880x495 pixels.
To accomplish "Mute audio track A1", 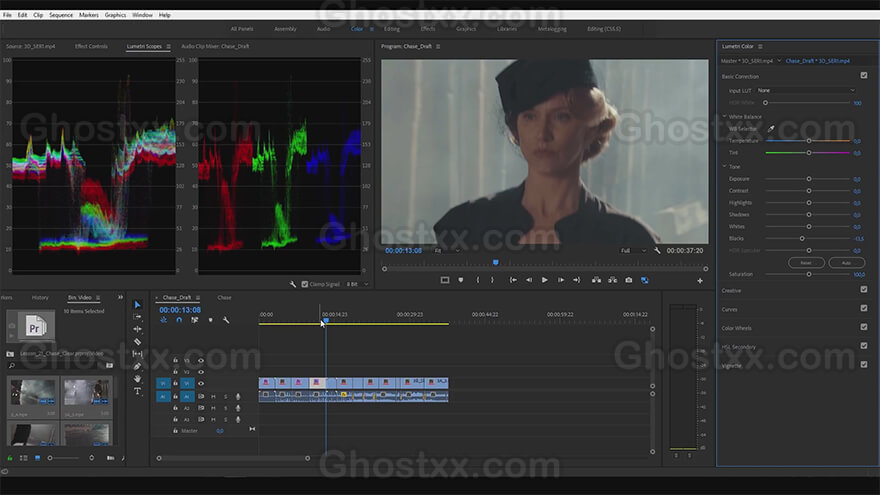I will (213, 396).
